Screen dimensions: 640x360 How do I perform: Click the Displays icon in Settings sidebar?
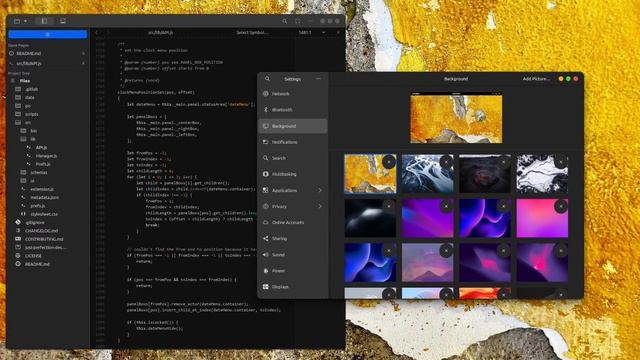[x=266, y=287]
